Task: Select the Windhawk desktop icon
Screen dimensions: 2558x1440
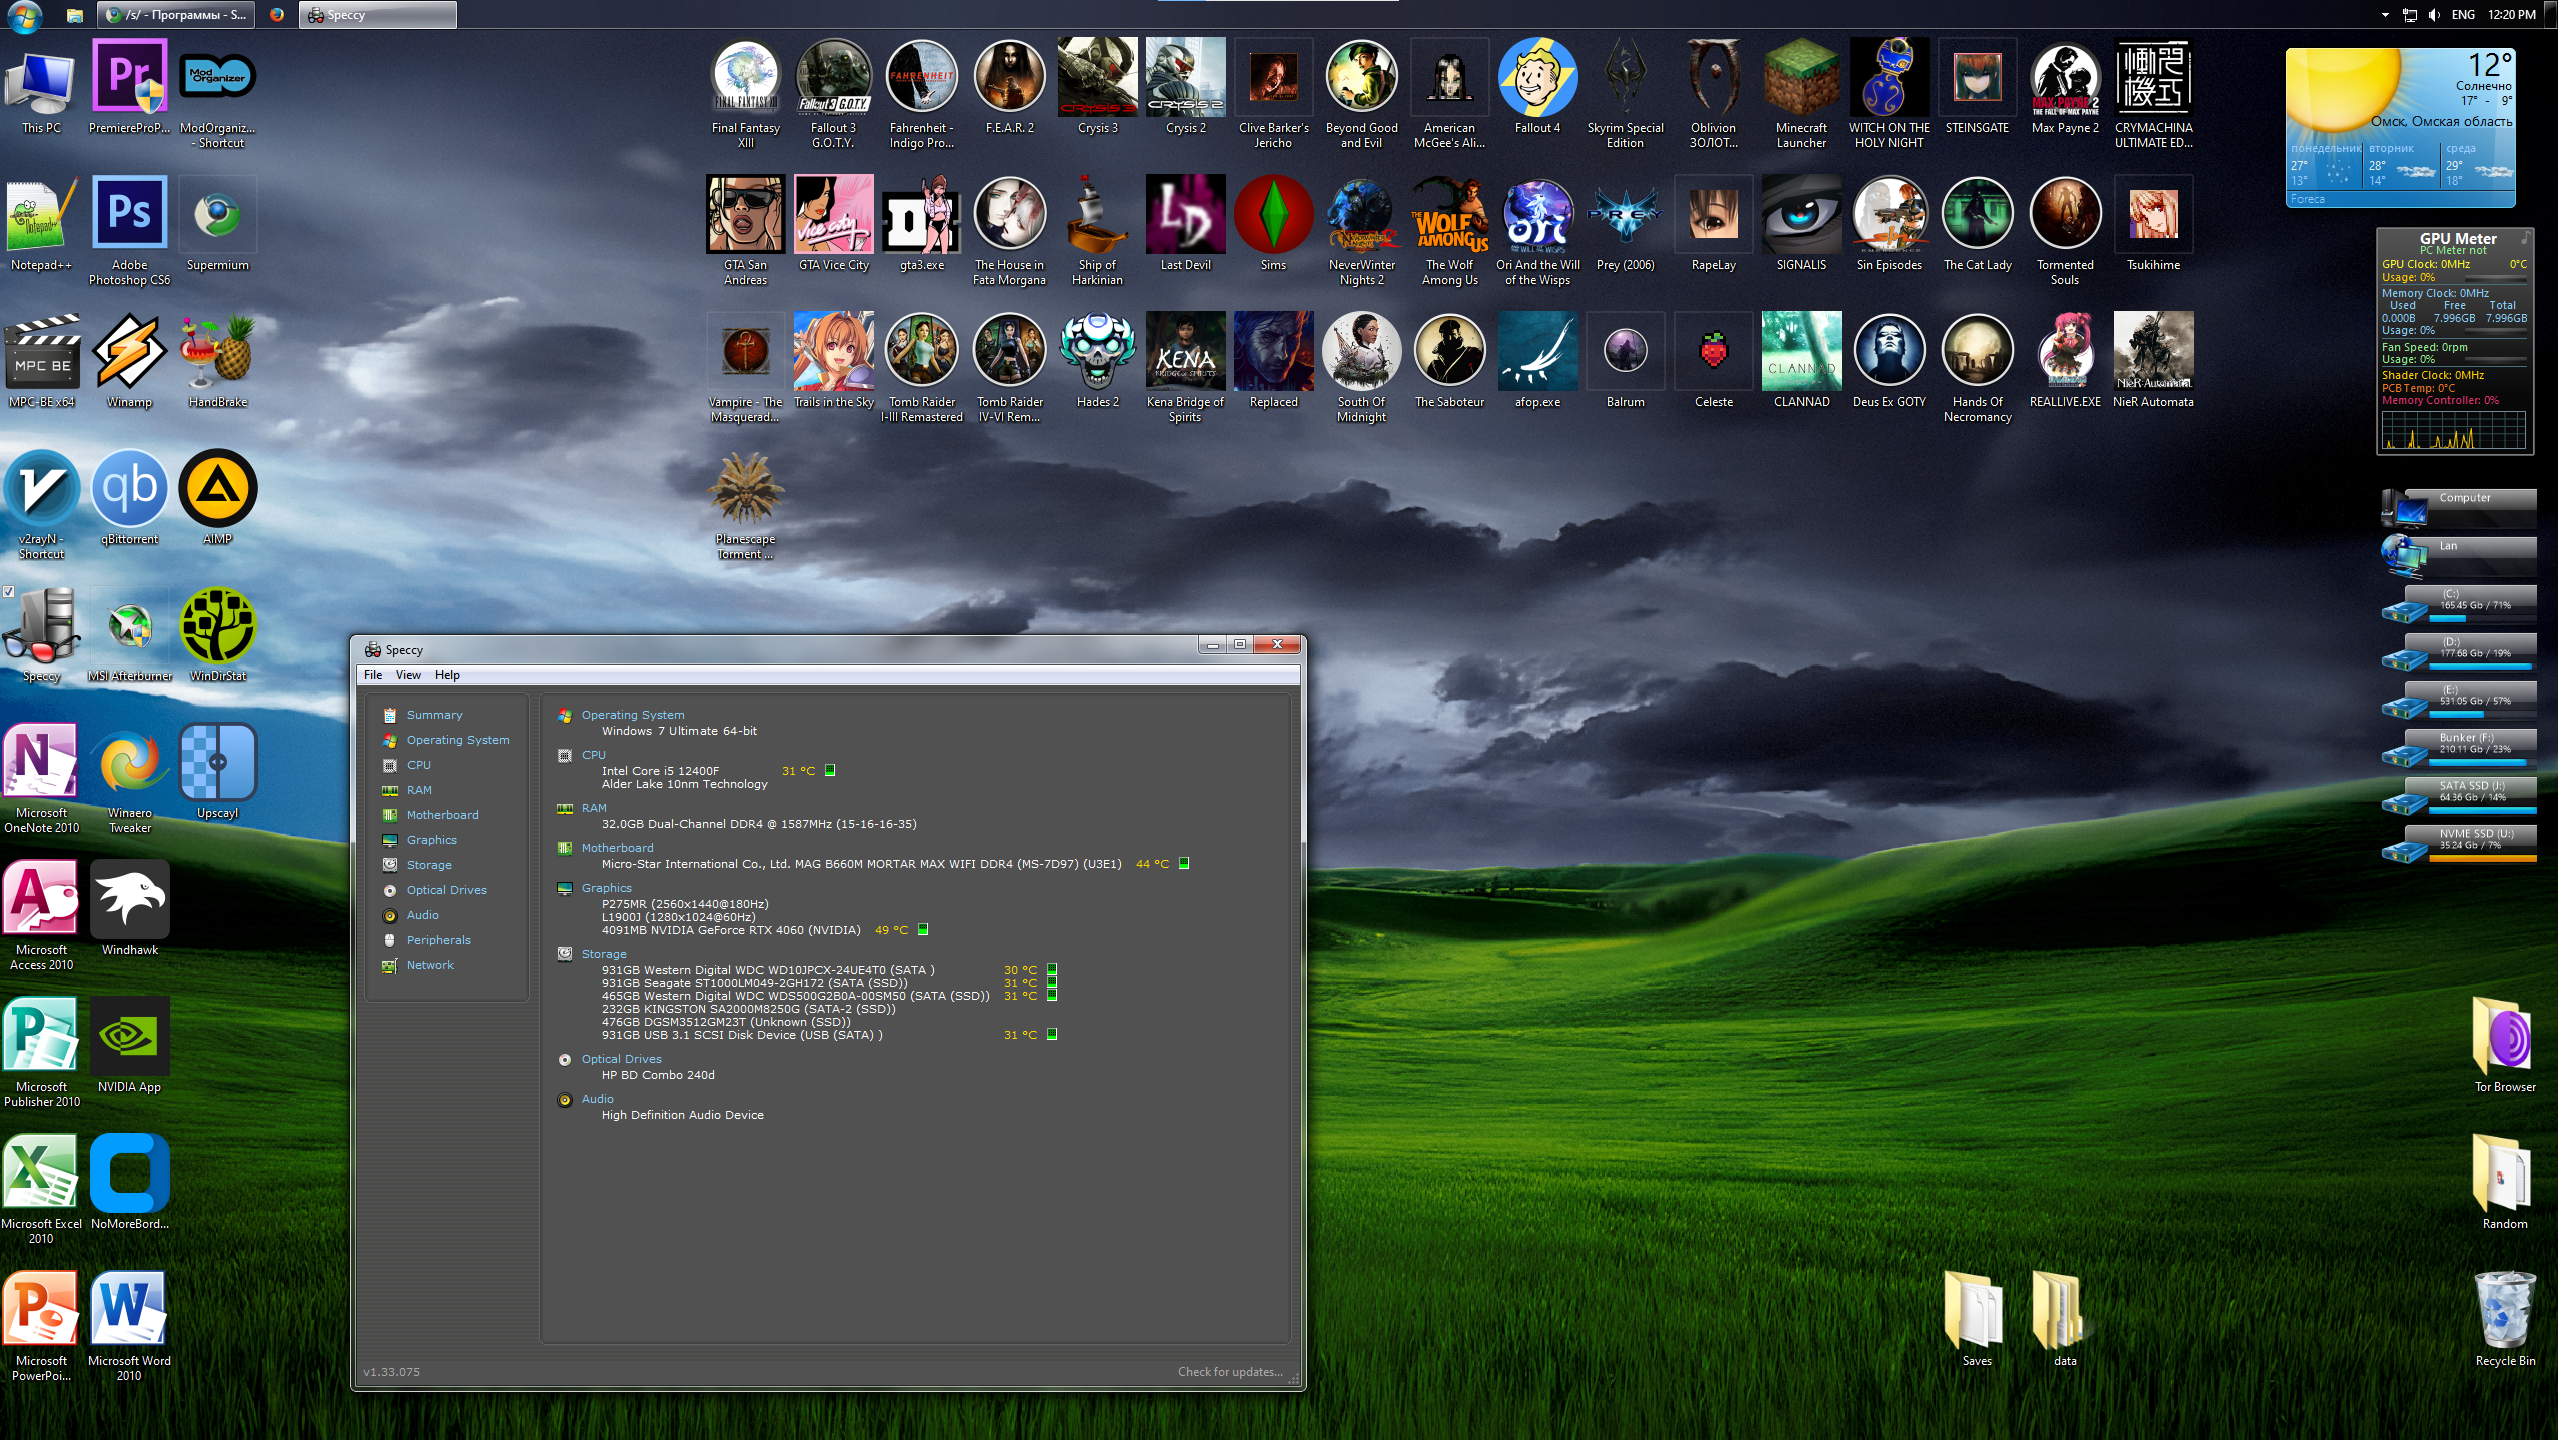Action: tap(129, 910)
